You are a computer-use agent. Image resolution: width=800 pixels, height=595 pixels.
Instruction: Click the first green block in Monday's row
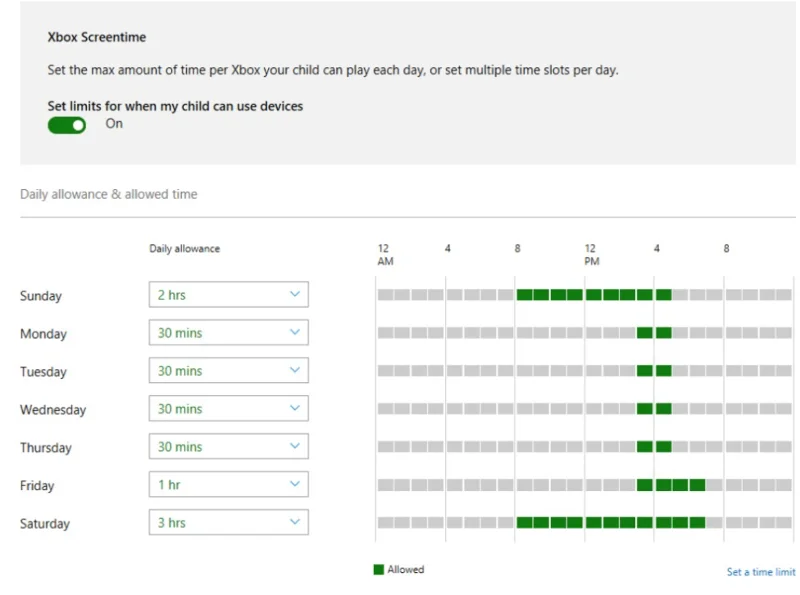coord(645,333)
